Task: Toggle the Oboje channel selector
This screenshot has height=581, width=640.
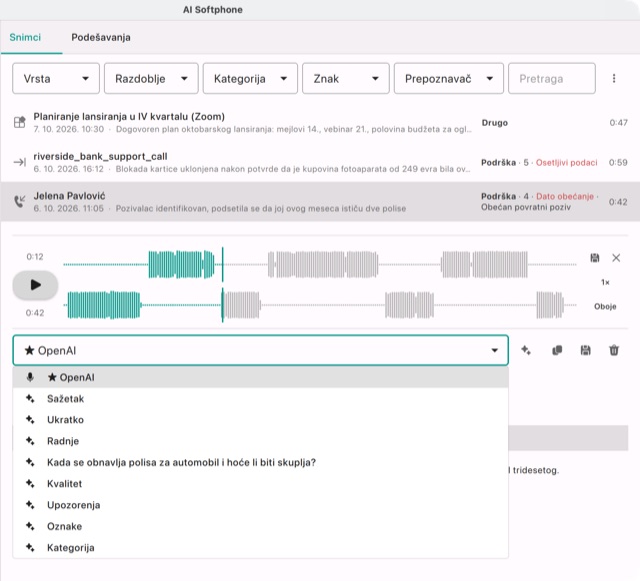Action: click(605, 307)
